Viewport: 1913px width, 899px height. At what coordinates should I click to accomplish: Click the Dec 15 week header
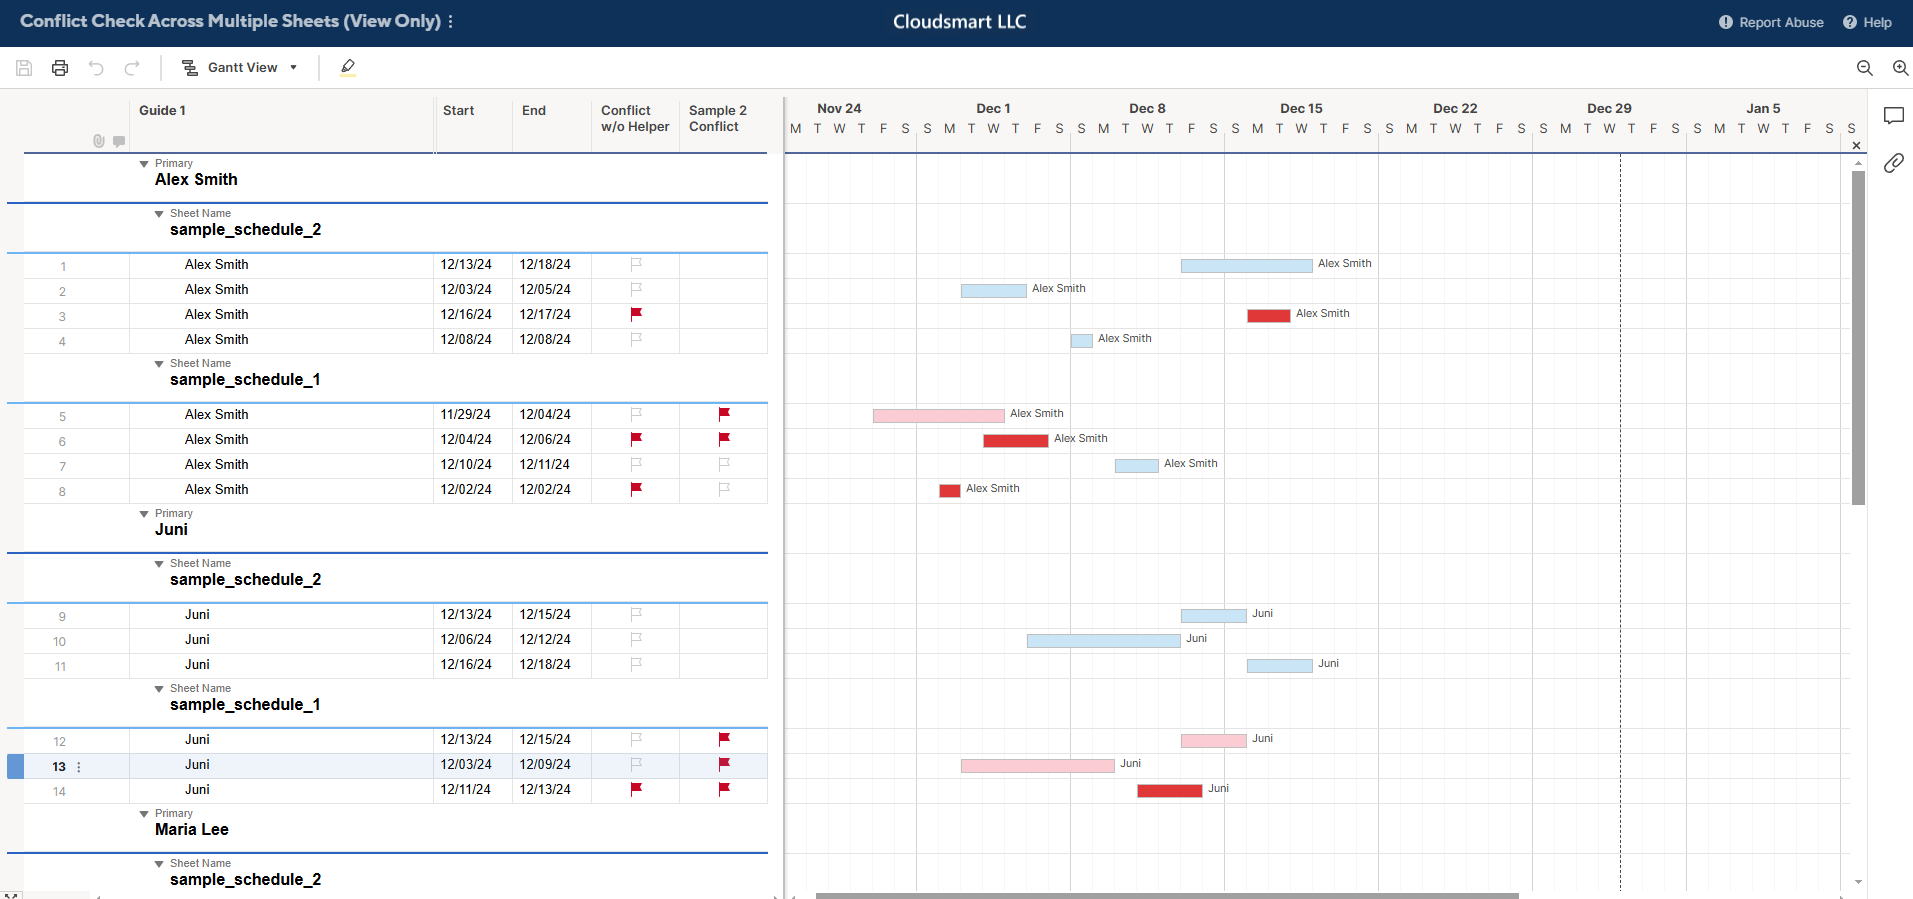[x=1301, y=108]
